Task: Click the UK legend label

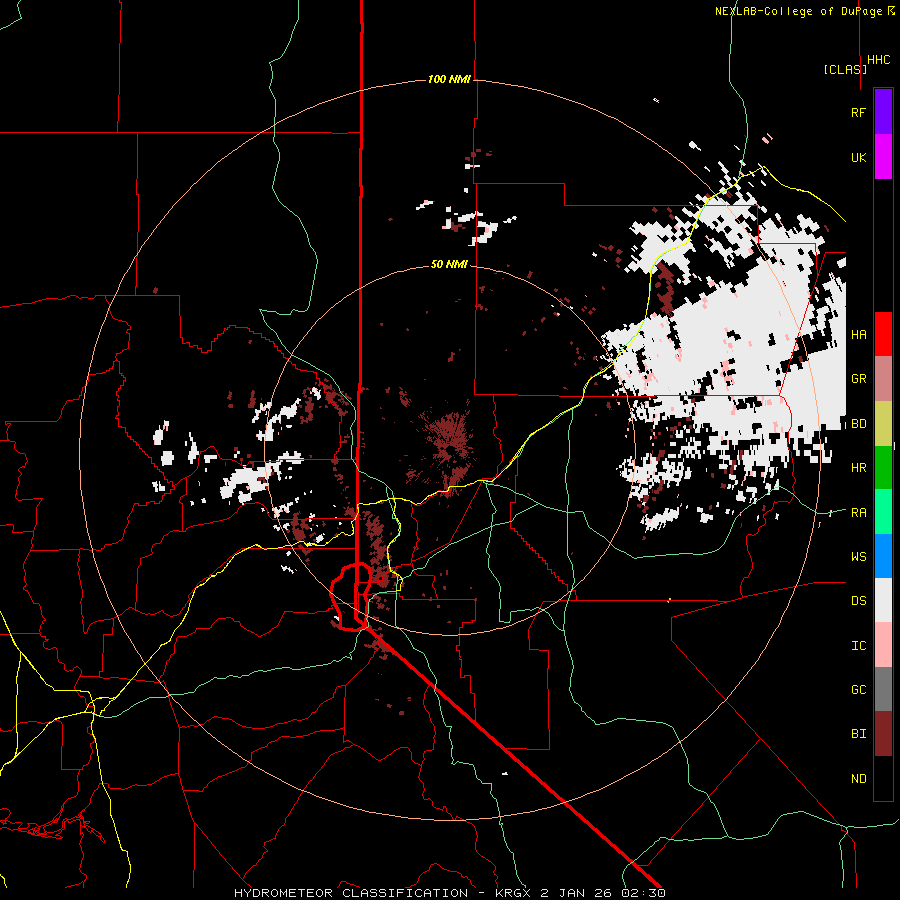Action: tap(858, 158)
